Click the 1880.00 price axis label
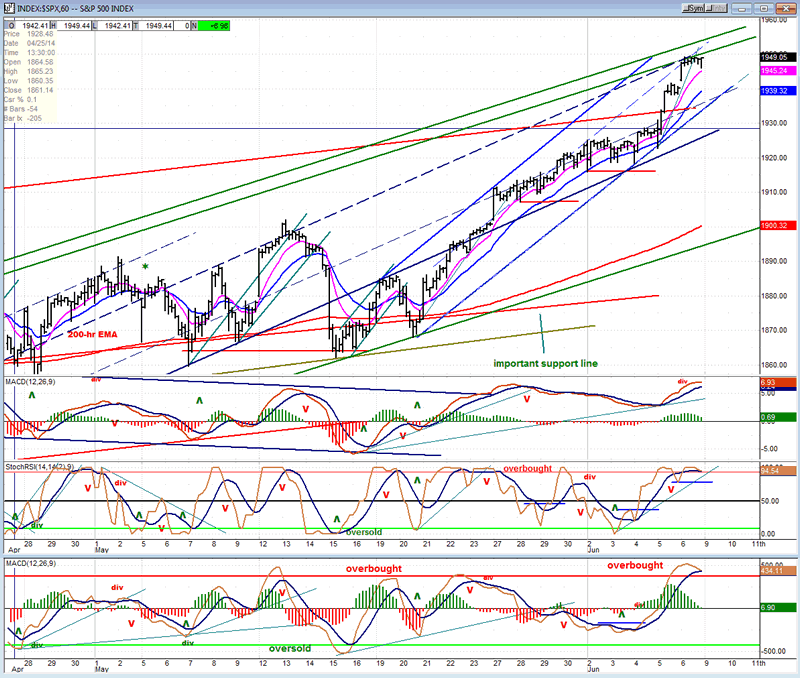 coord(774,296)
